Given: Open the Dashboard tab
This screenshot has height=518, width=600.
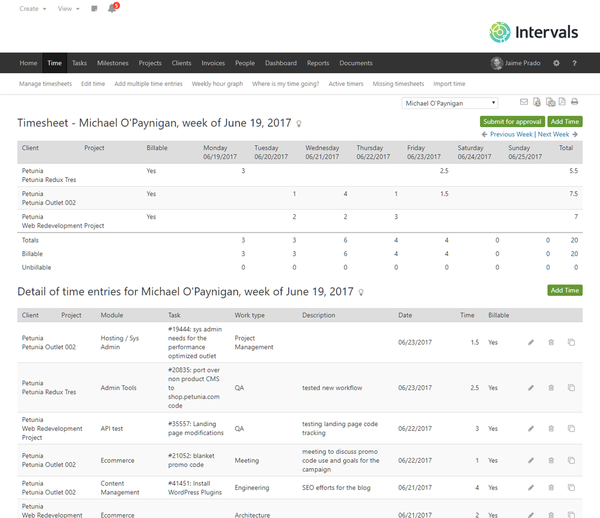Looking at the screenshot, I should pyautogui.click(x=281, y=63).
